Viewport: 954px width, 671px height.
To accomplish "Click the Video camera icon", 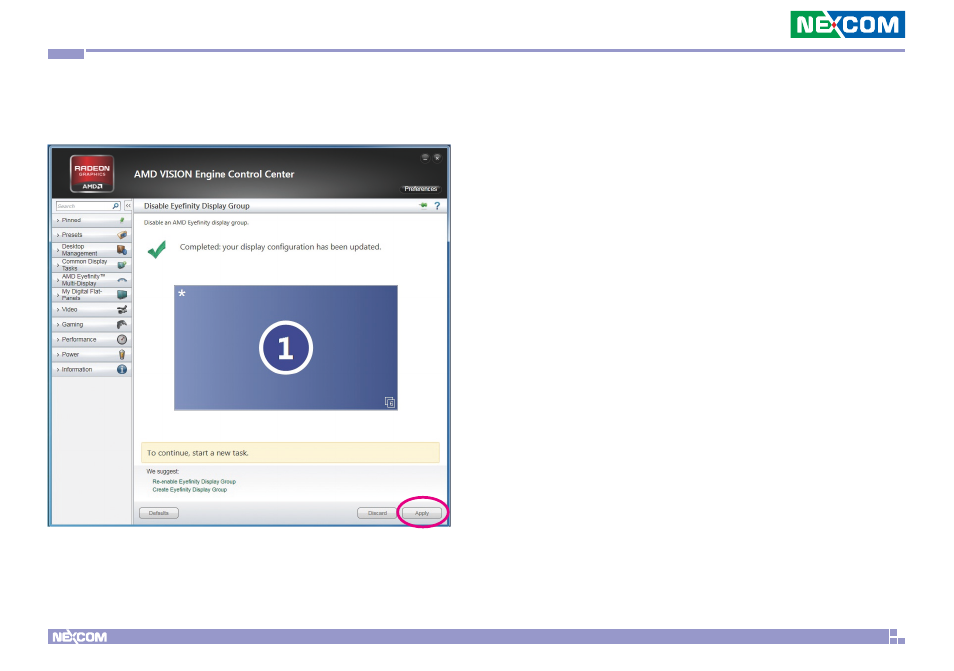I will 122,310.
